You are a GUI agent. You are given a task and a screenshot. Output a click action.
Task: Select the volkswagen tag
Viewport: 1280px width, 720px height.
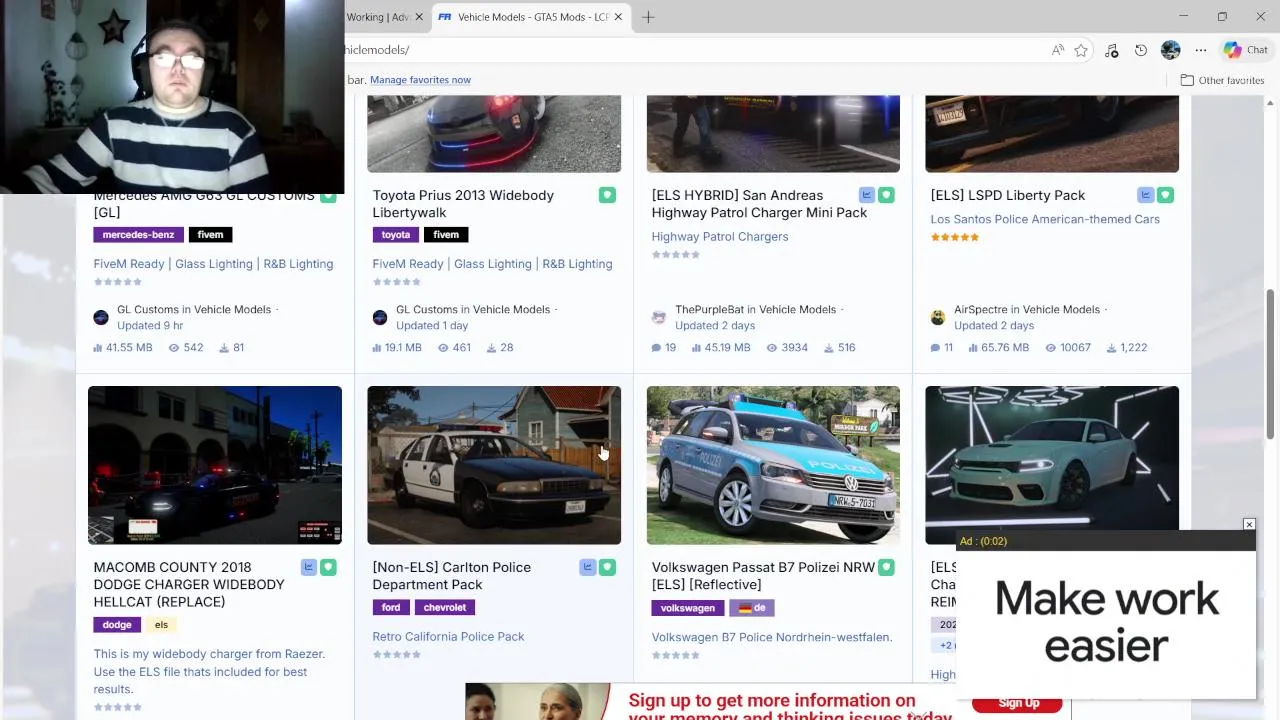click(x=688, y=608)
